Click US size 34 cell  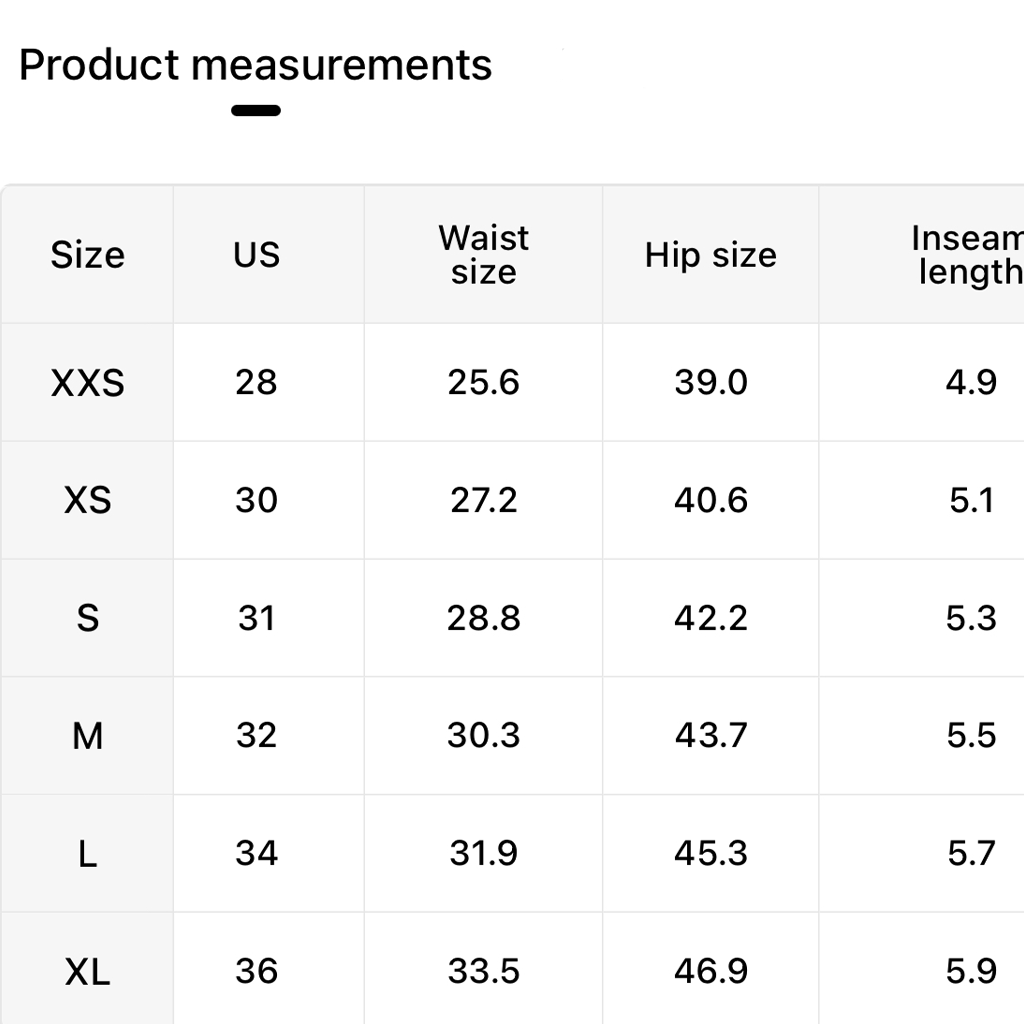(x=256, y=854)
